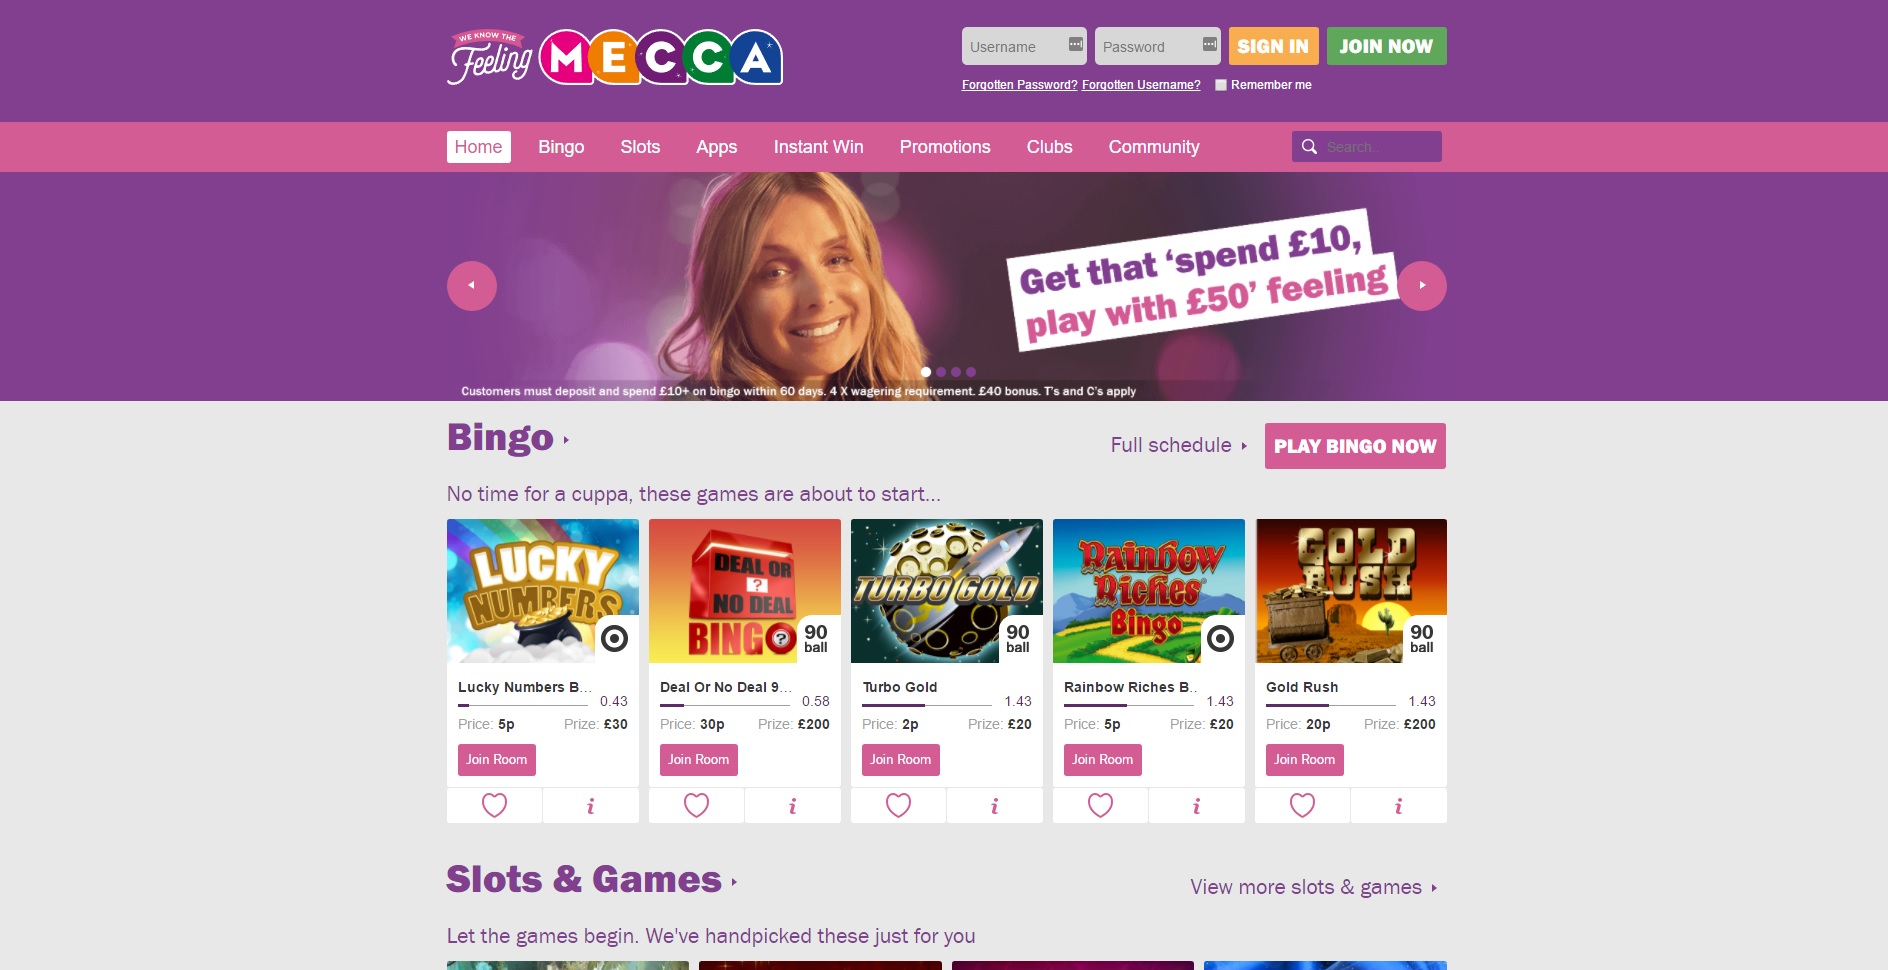1888x970 pixels.
Task: Show info icon for Rainbow Riches Bingo
Action: click(x=1196, y=806)
